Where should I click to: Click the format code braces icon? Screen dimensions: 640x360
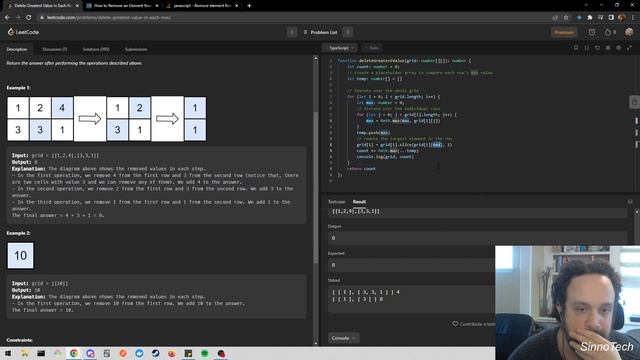587,48
